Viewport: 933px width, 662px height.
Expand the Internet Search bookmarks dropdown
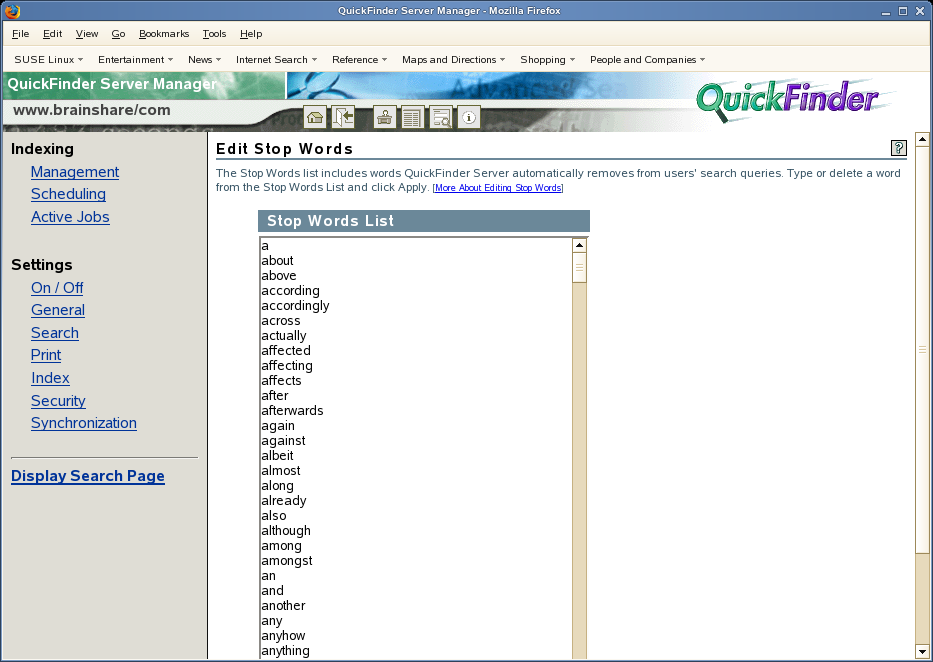(277, 59)
